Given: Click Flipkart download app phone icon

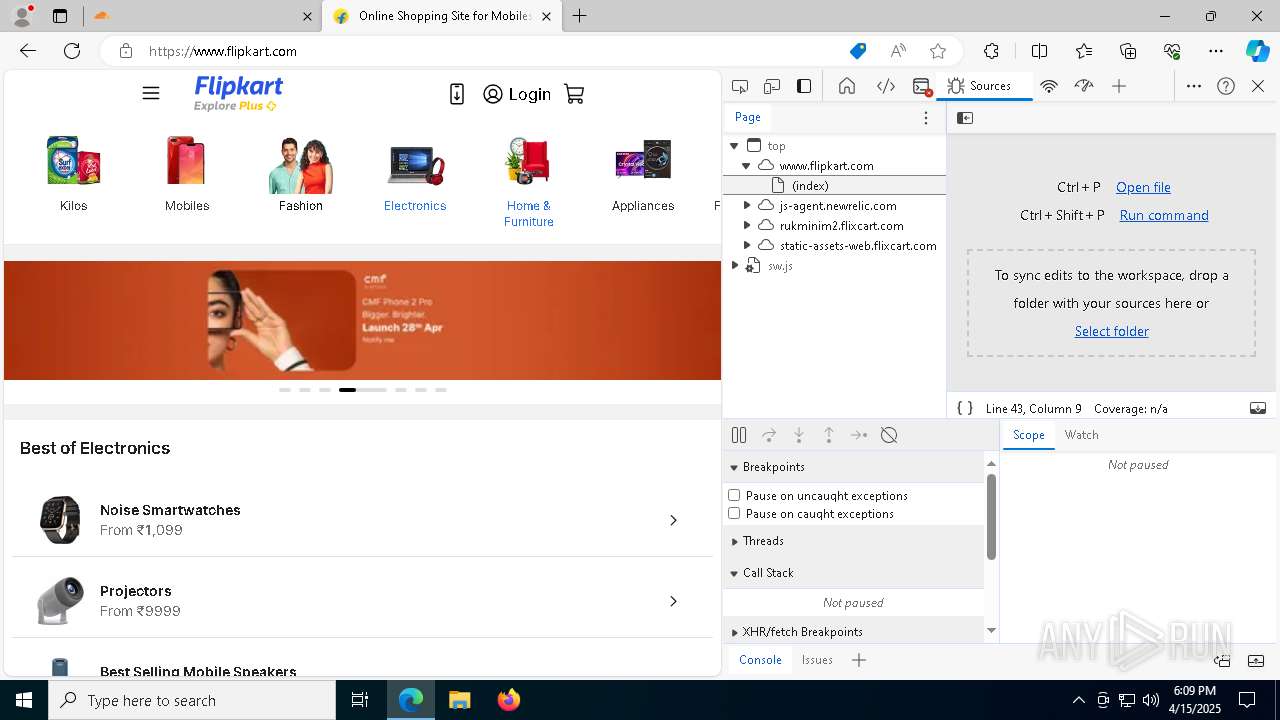Looking at the screenshot, I should tap(457, 94).
